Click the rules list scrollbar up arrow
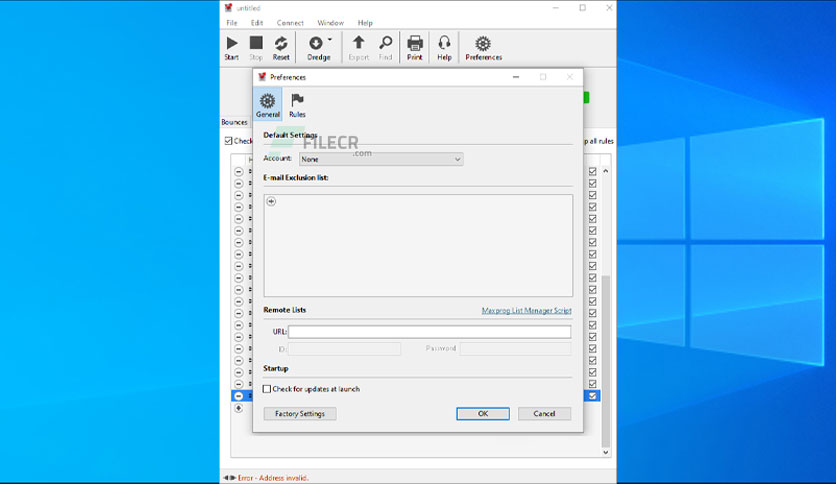836x484 pixels. (x=606, y=171)
